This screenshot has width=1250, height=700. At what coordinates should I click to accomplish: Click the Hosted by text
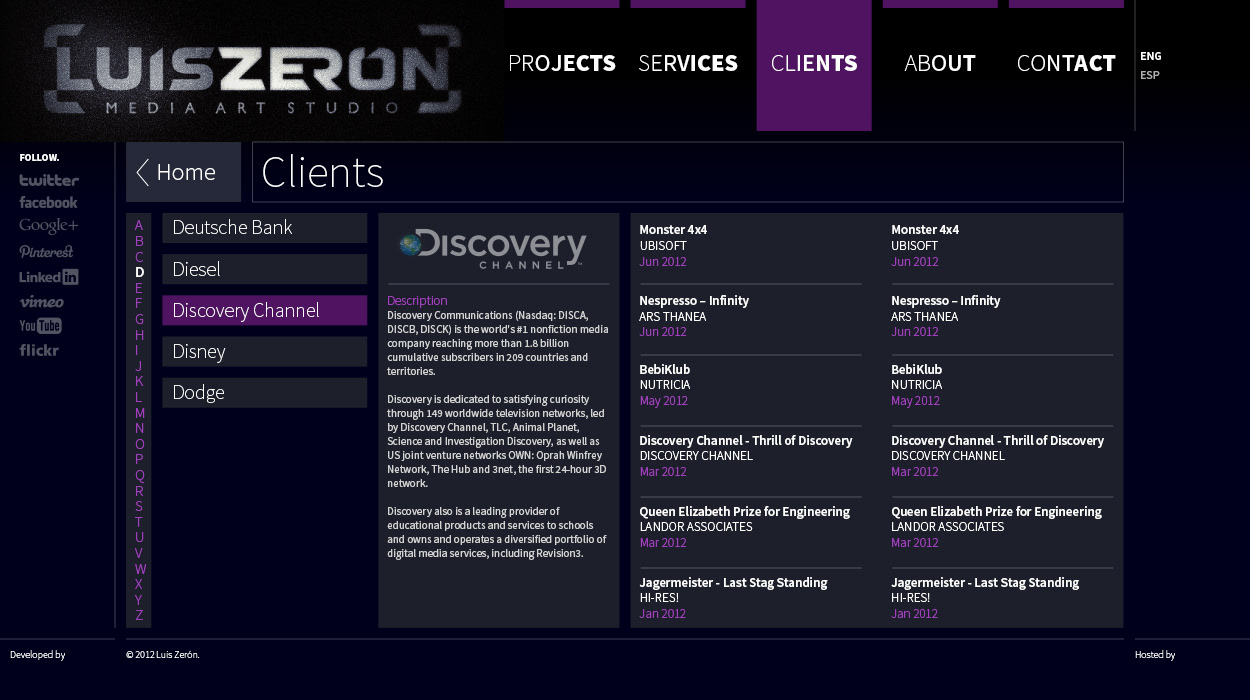pos(1155,655)
